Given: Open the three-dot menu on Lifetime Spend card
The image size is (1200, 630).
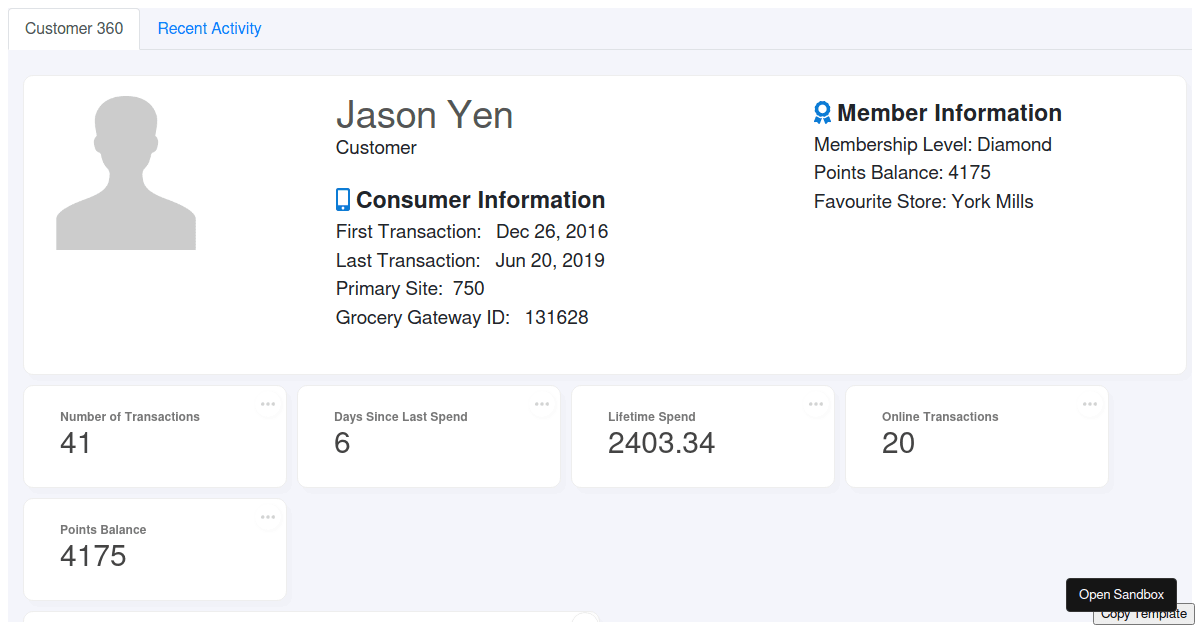Looking at the screenshot, I should (x=816, y=404).
